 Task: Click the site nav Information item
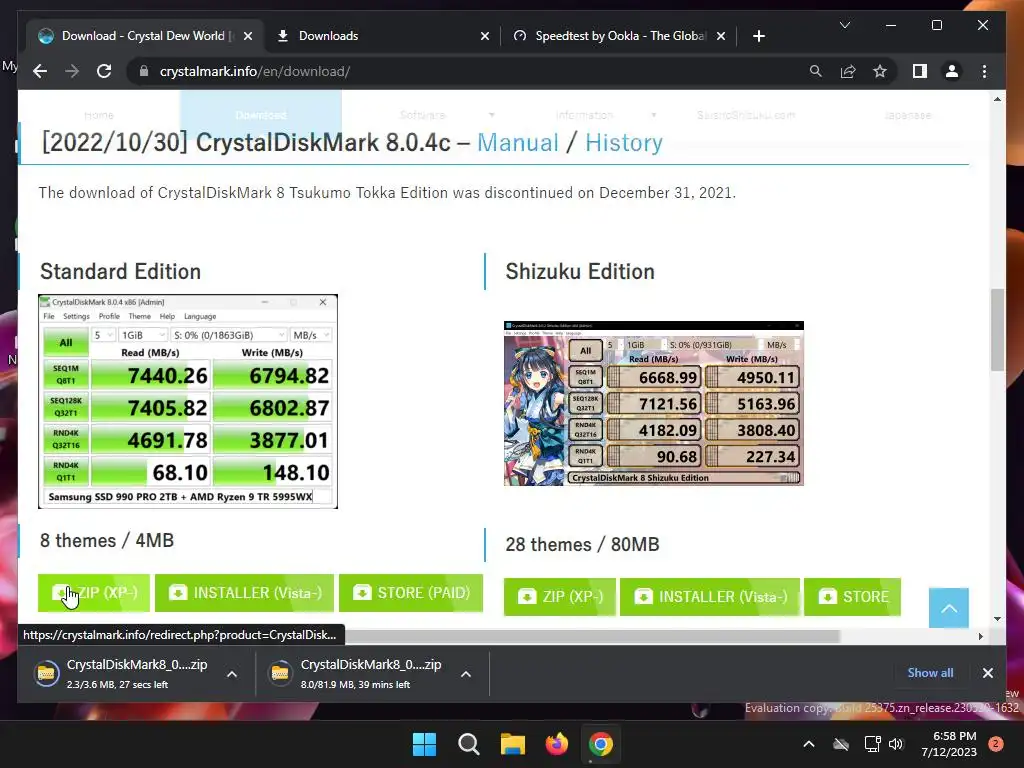pos(584,115)
